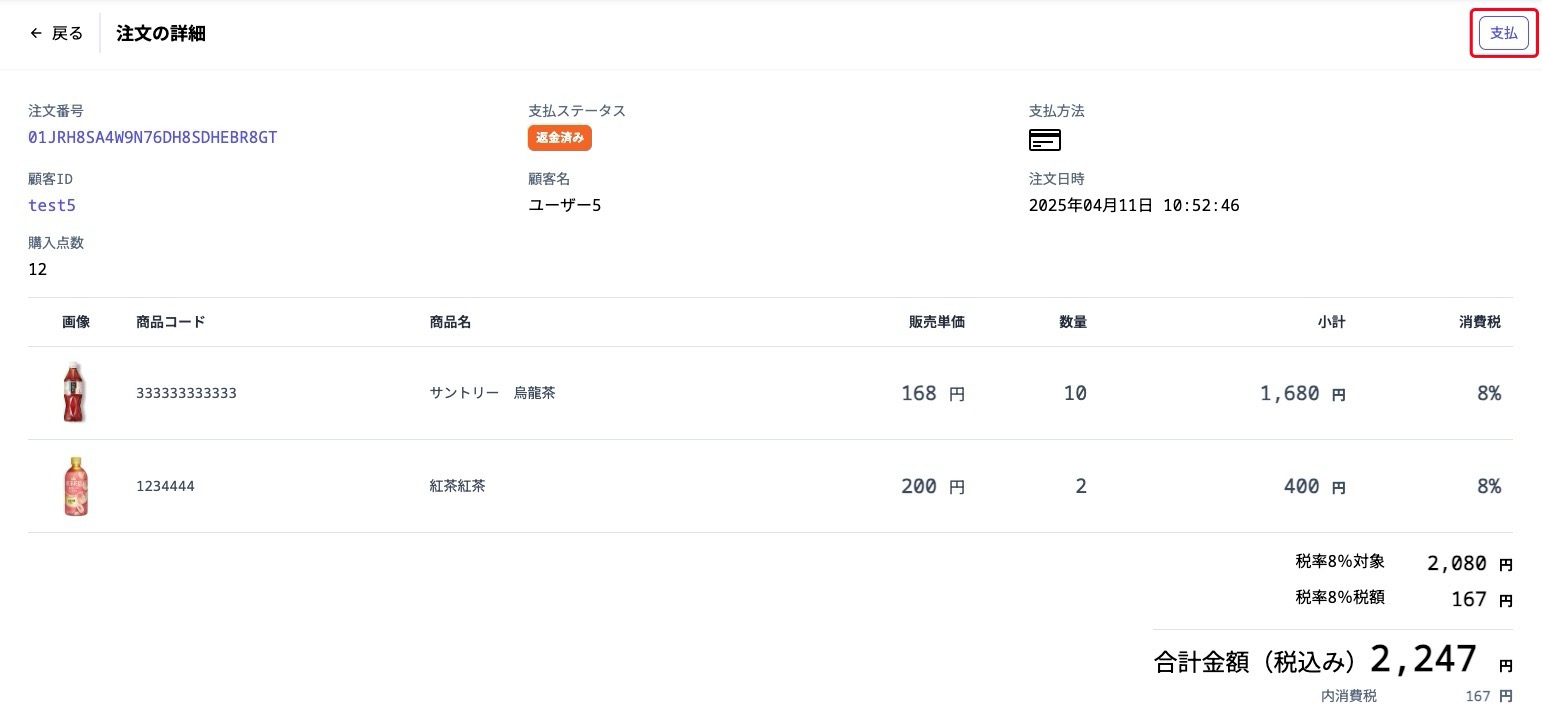Click the orange 返金済み status badge
This screenshot has width=1542, height=714.
click(x=559, y=137)
